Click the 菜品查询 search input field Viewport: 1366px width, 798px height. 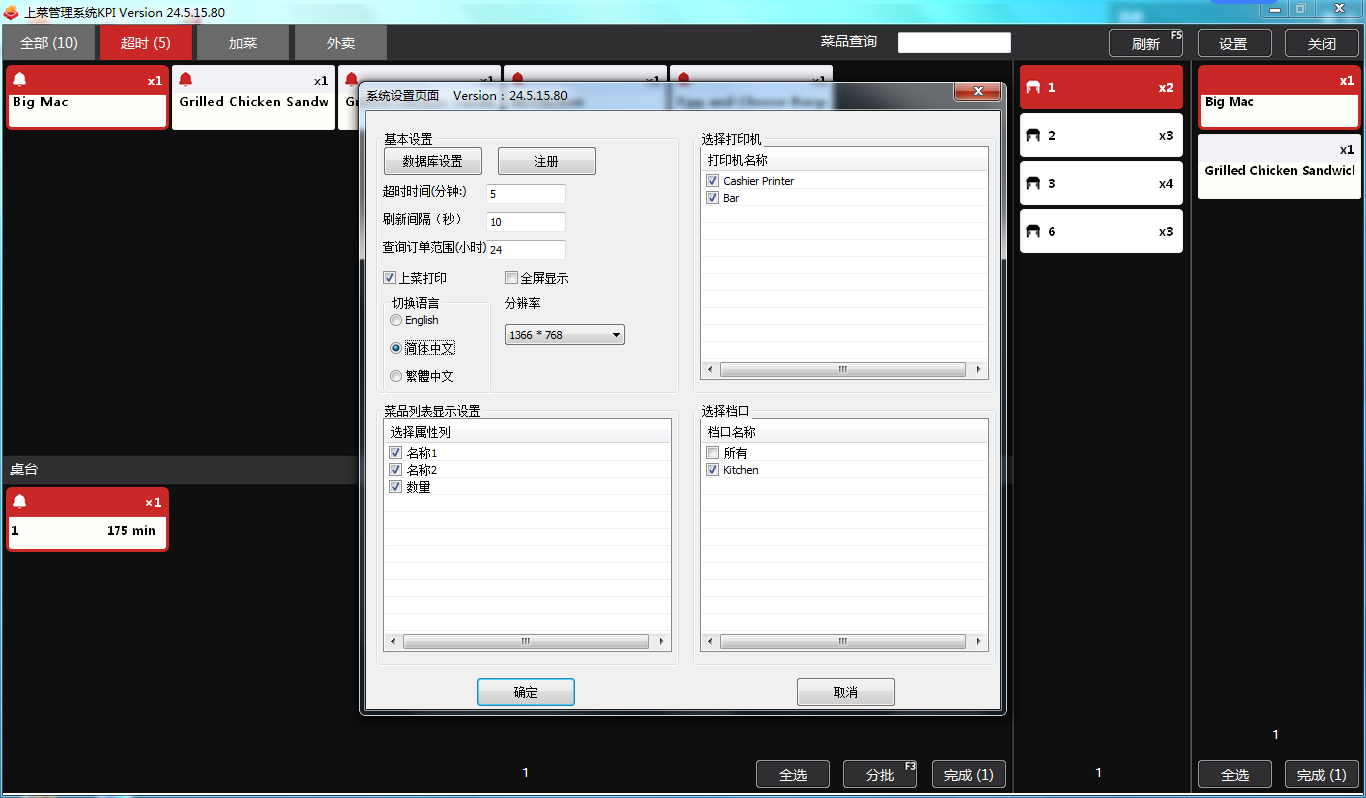pos(954,42)
